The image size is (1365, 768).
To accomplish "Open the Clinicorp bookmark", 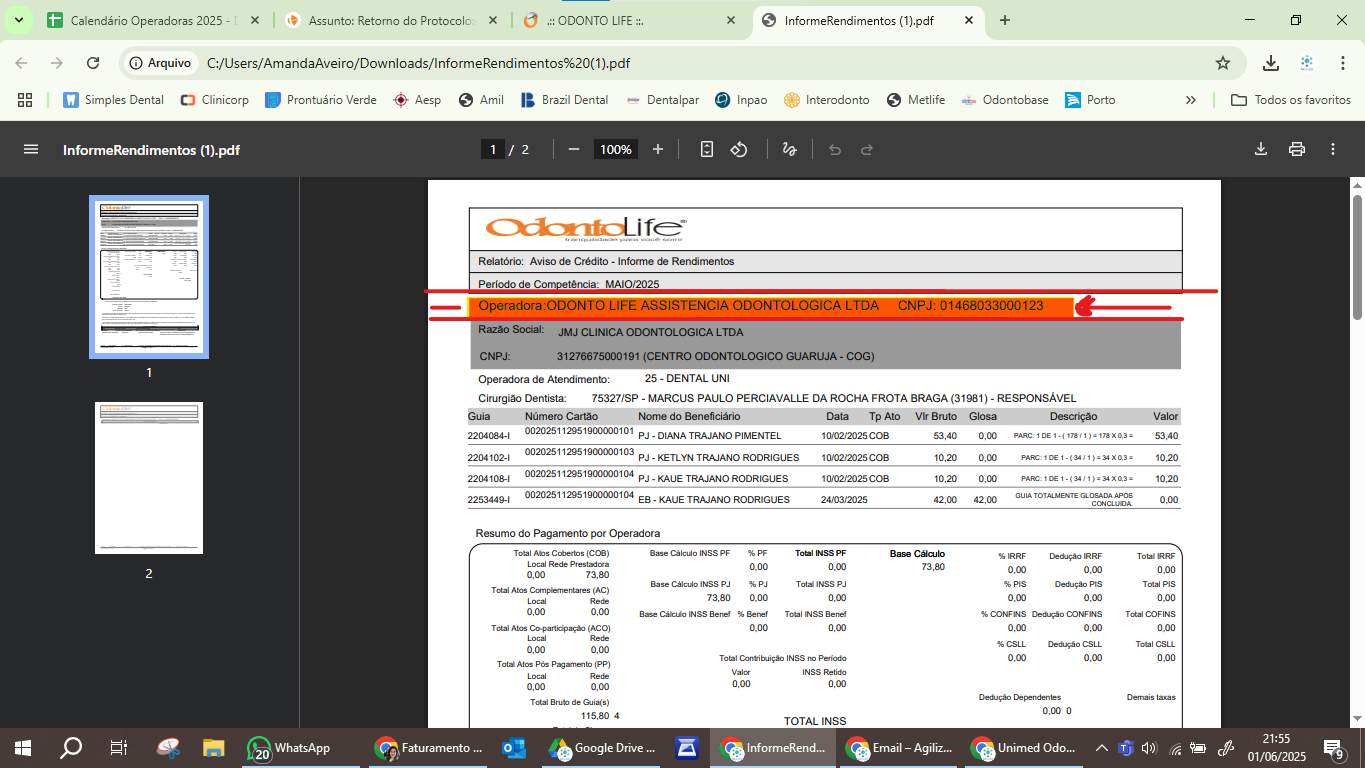I will tap(214, 100).
